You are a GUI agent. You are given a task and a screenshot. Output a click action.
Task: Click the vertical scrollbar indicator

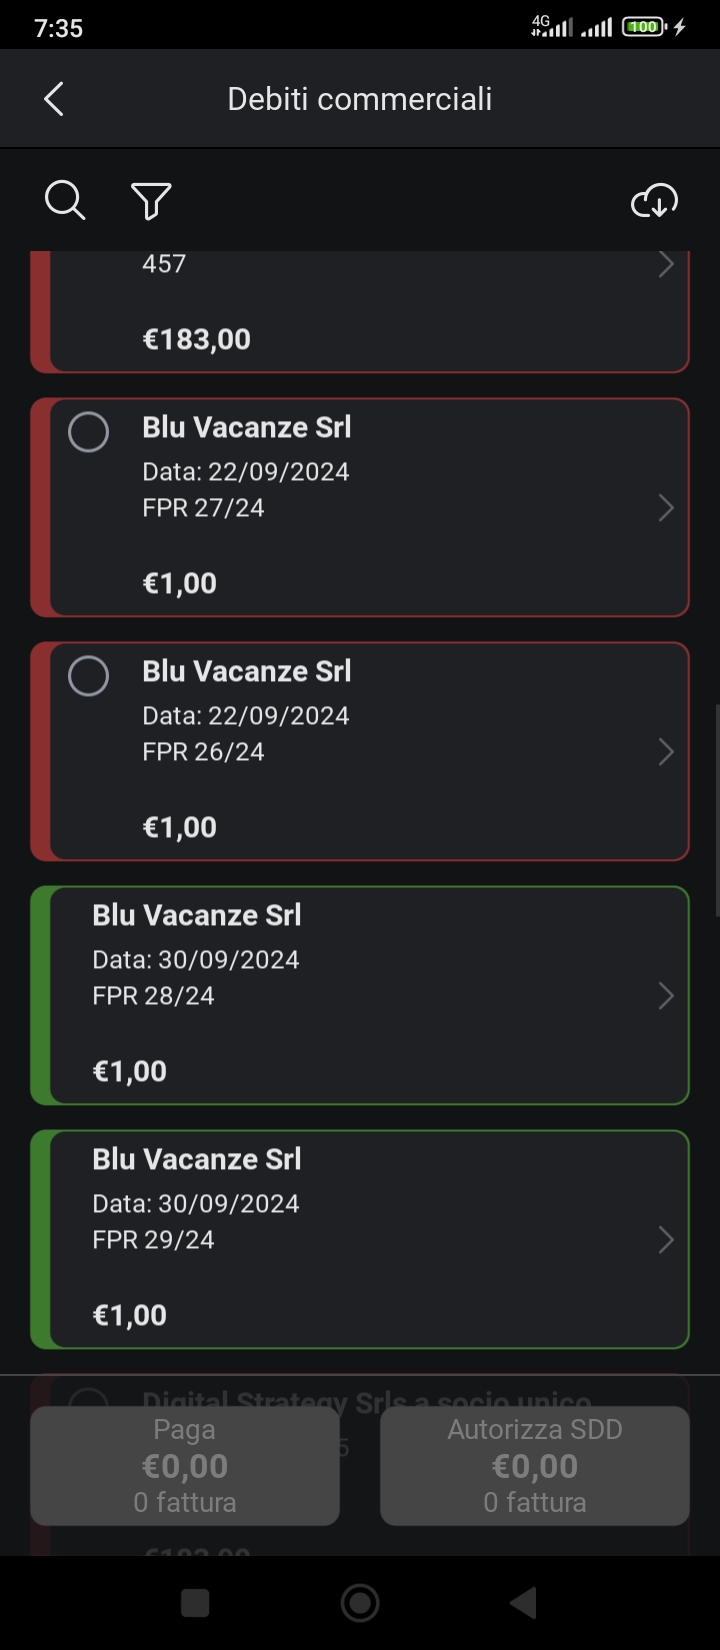click(x=716, y=810)
